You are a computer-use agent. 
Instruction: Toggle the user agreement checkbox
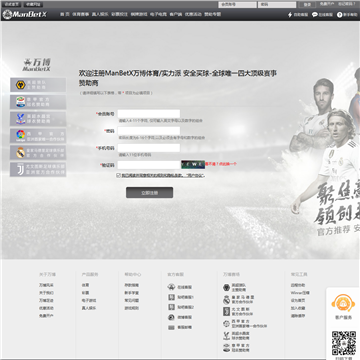click(x=118, y=175)
